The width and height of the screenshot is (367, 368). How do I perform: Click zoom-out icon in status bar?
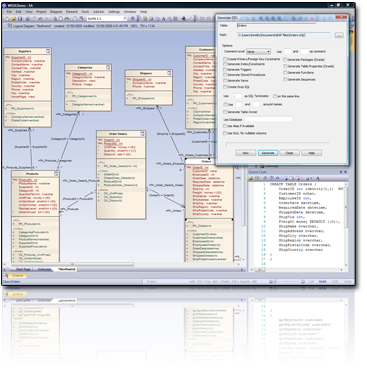(x=271, y=282)
